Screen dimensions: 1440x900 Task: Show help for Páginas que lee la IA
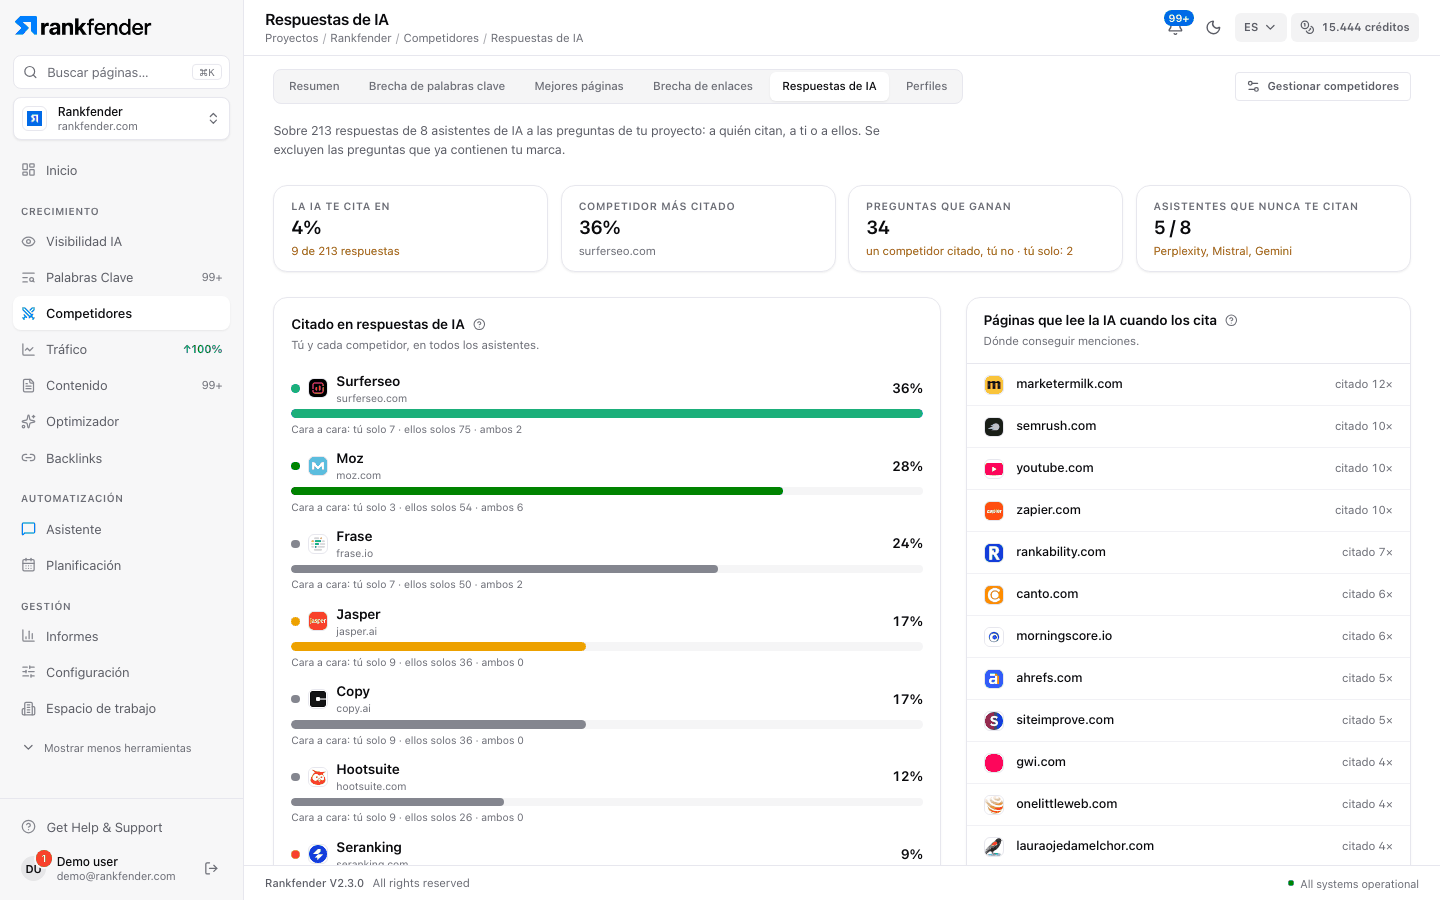click(x=1231, y=320)
